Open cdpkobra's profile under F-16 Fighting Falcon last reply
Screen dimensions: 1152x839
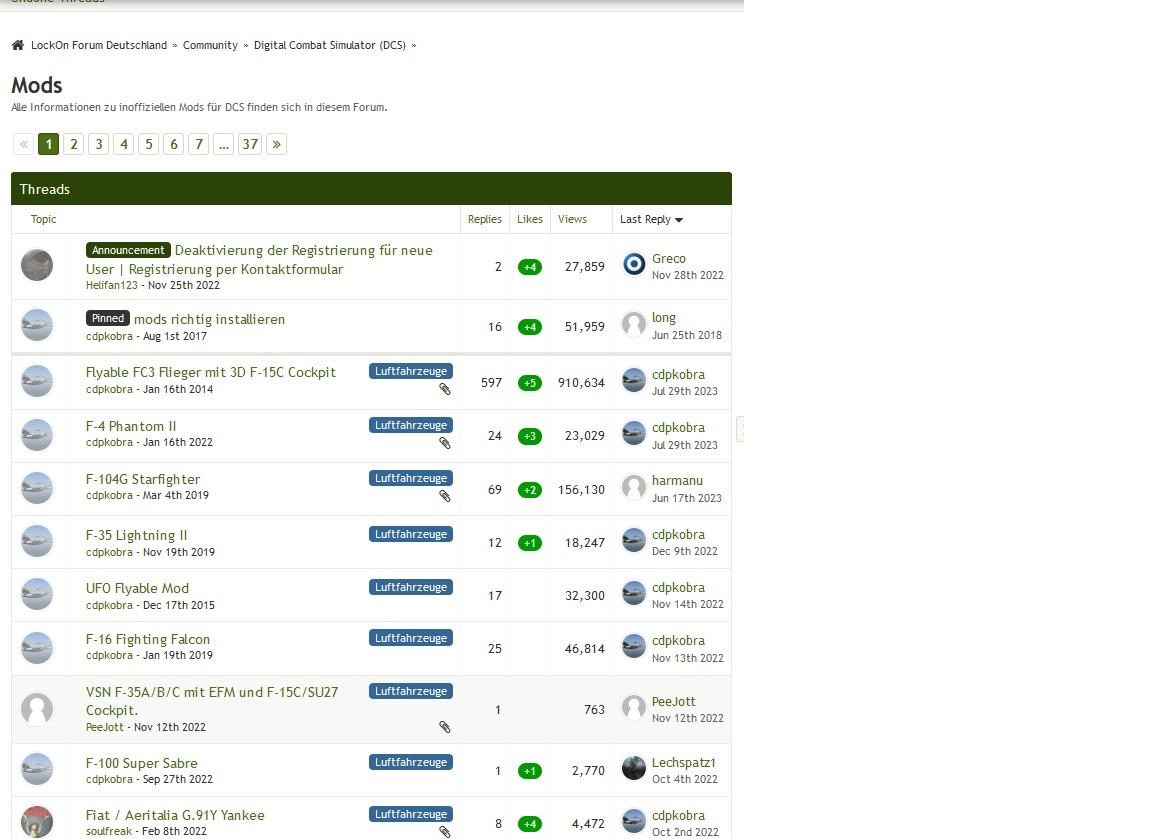[x=678, y=641]
